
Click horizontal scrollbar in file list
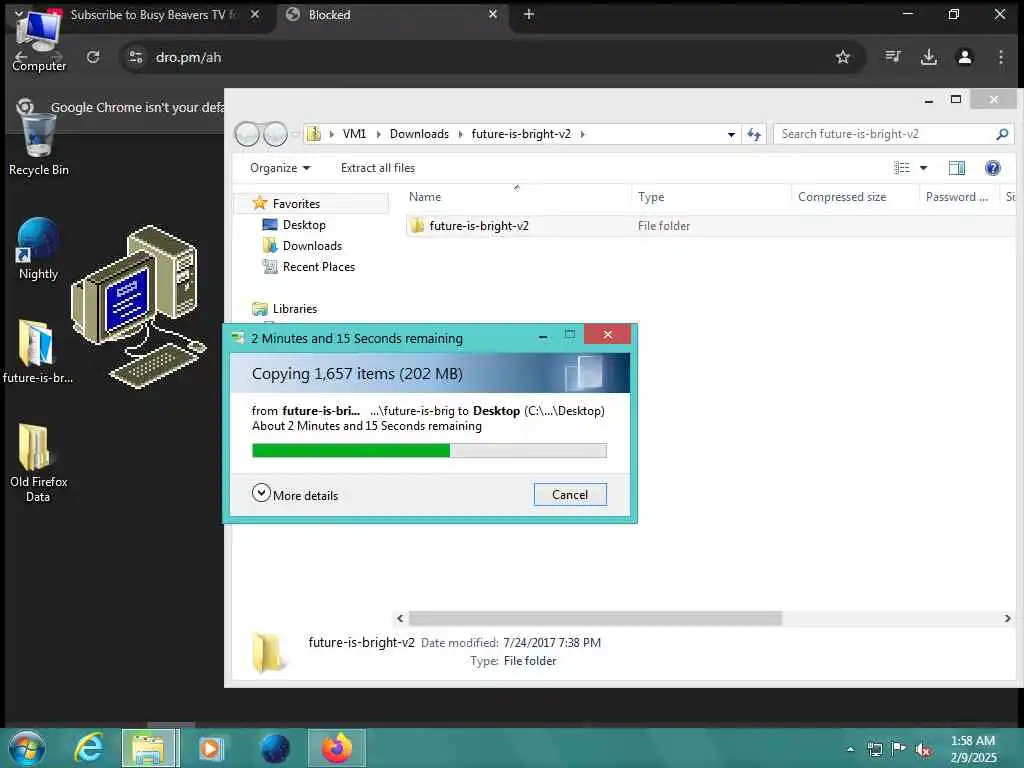click(594, 618)
